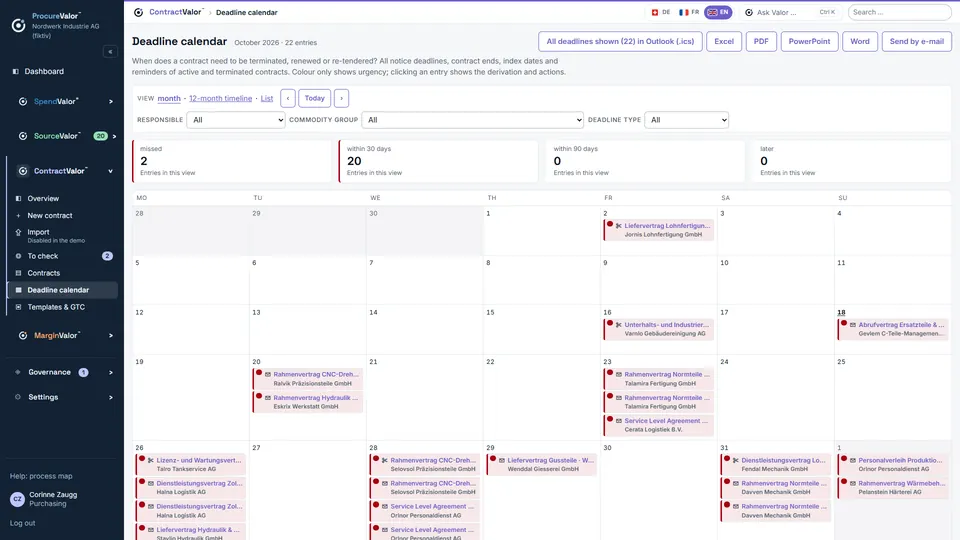Click the ContractValor icon in the breadcrumb

(138, 12)
